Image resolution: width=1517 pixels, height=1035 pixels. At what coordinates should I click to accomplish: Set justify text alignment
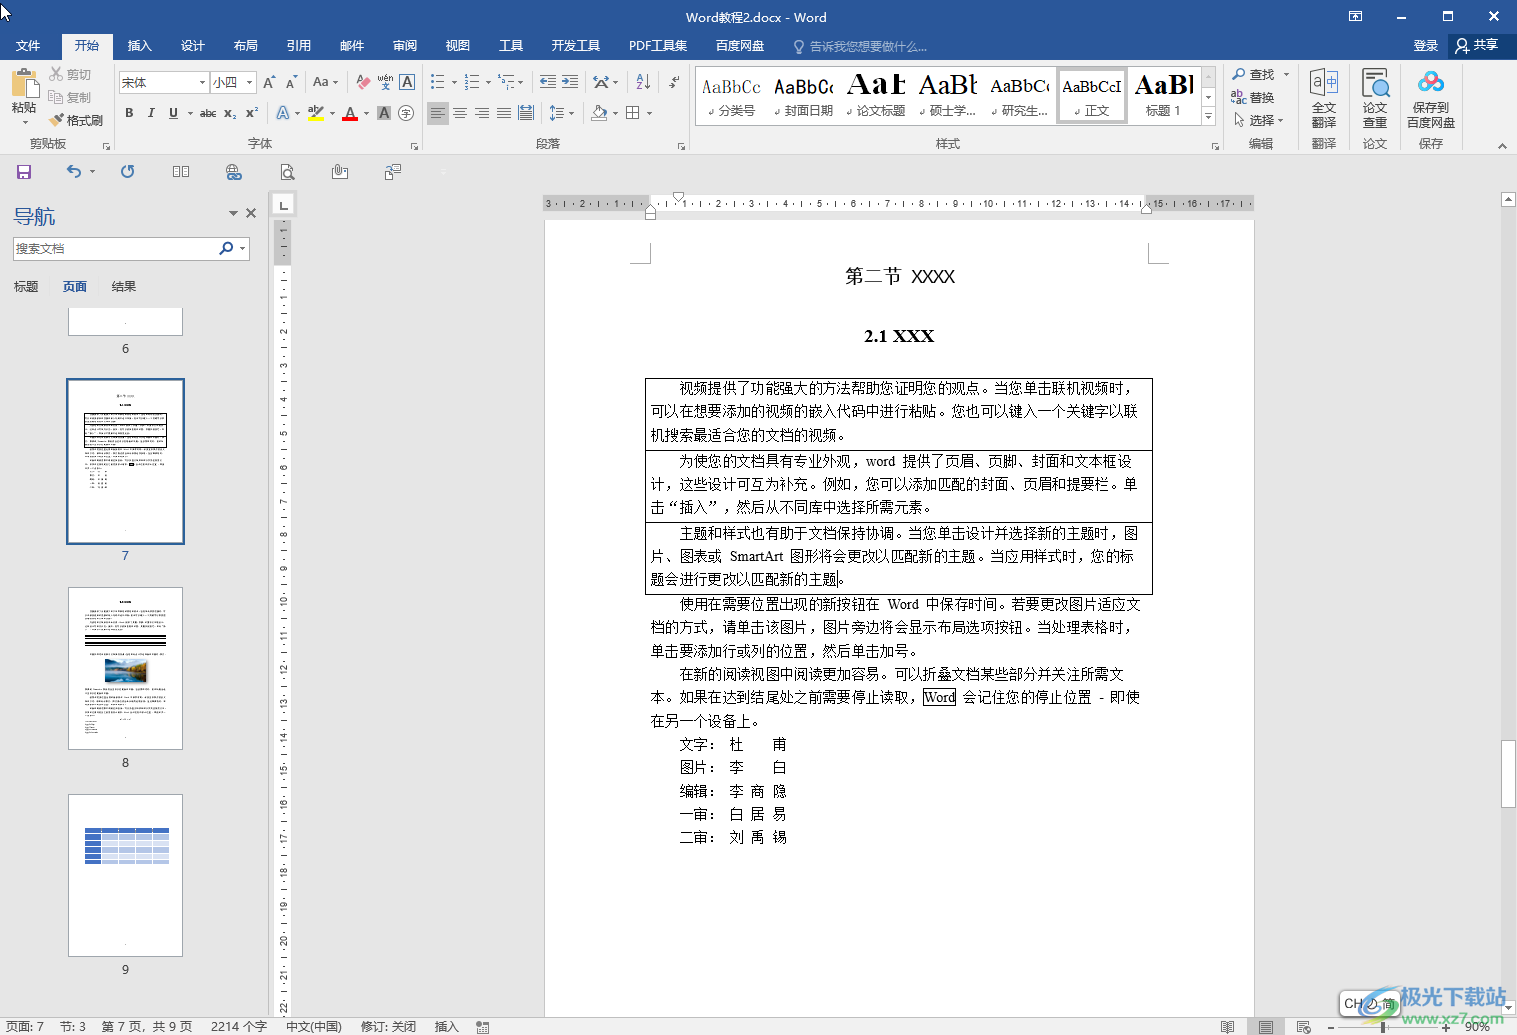(x=504, y=113)
